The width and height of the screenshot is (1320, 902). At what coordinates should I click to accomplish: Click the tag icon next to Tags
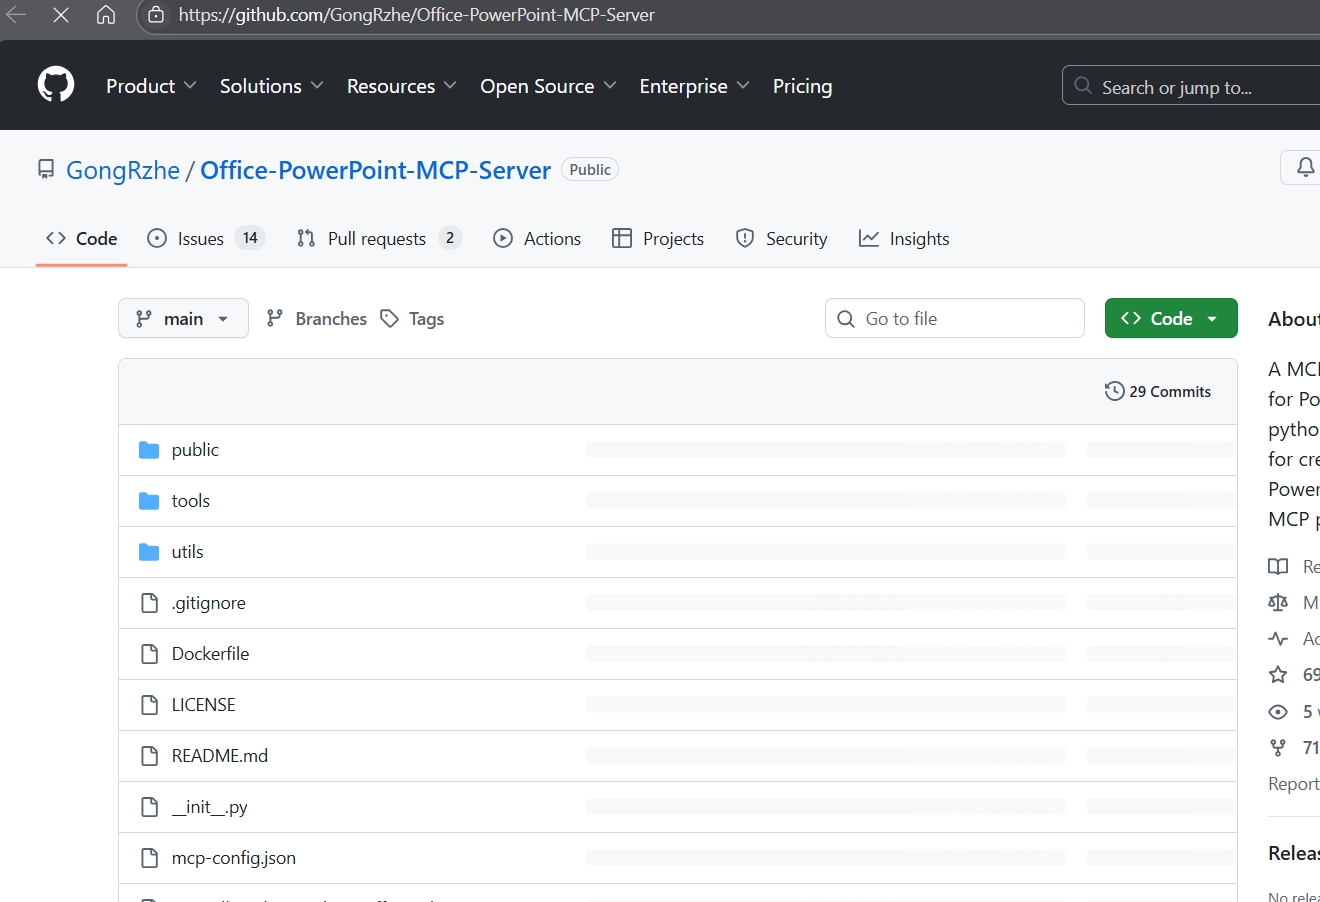pos(390,318)
